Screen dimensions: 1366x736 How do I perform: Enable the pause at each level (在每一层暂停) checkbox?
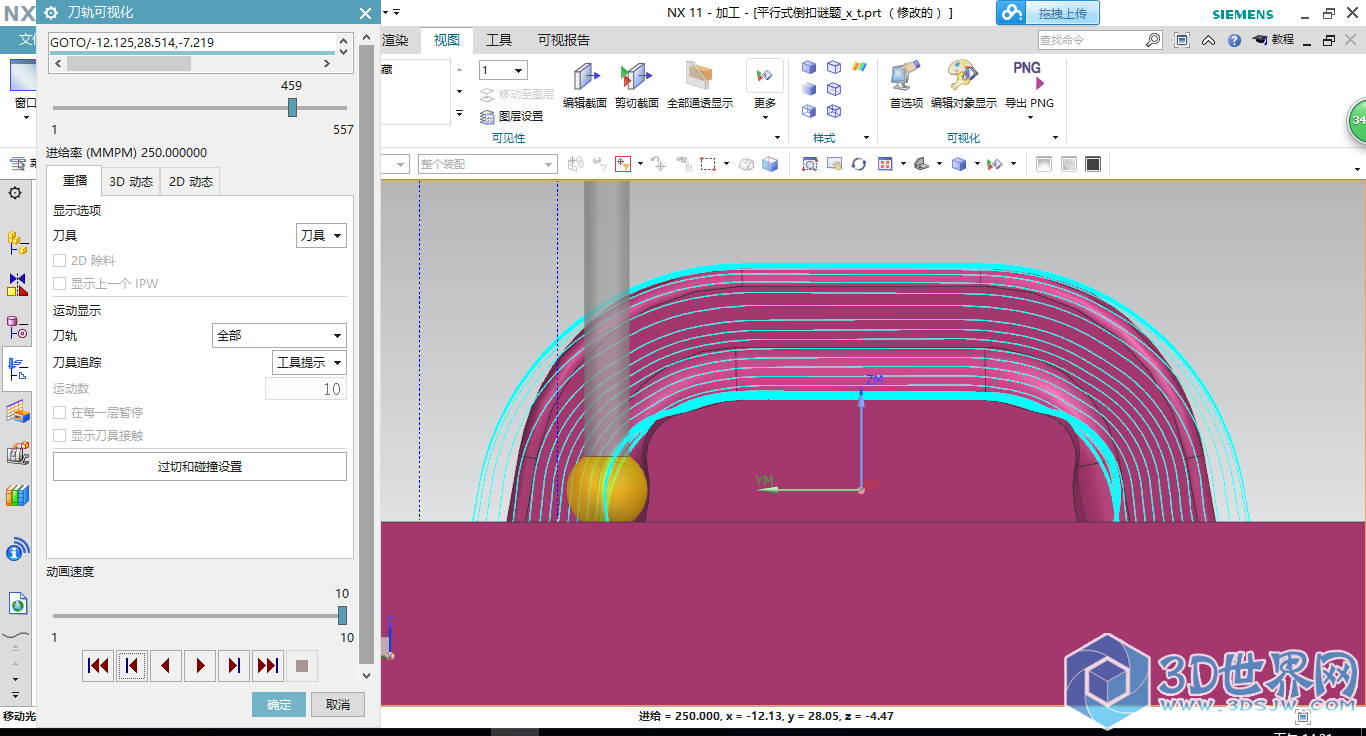[60, 413]
